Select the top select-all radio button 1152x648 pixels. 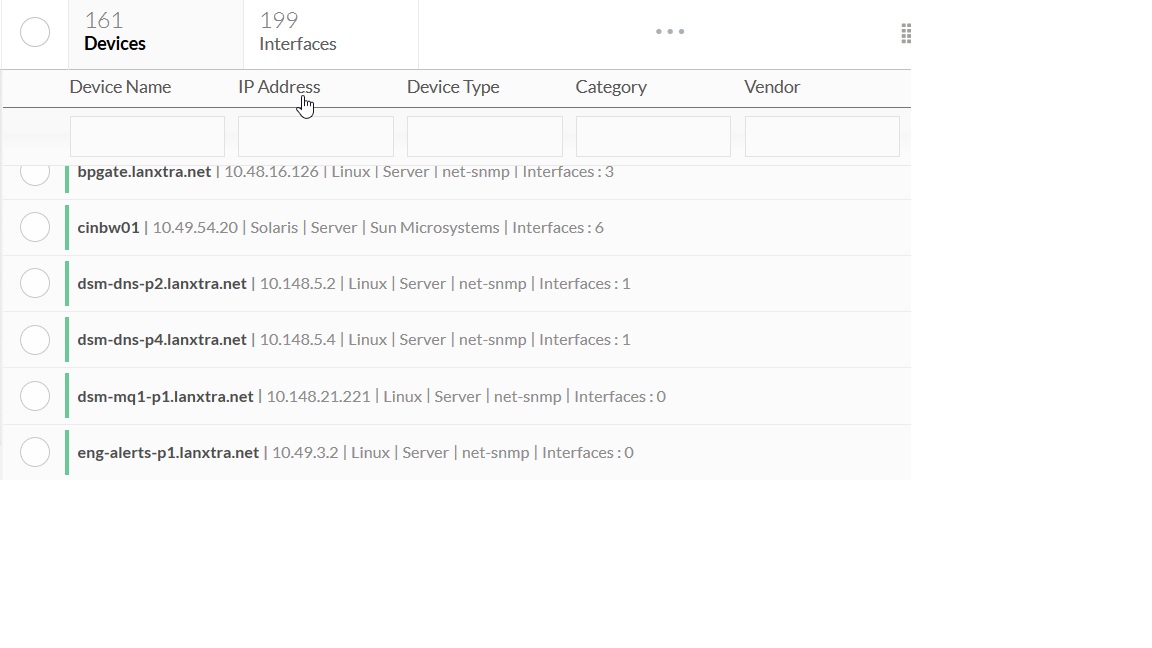(35, 32)
